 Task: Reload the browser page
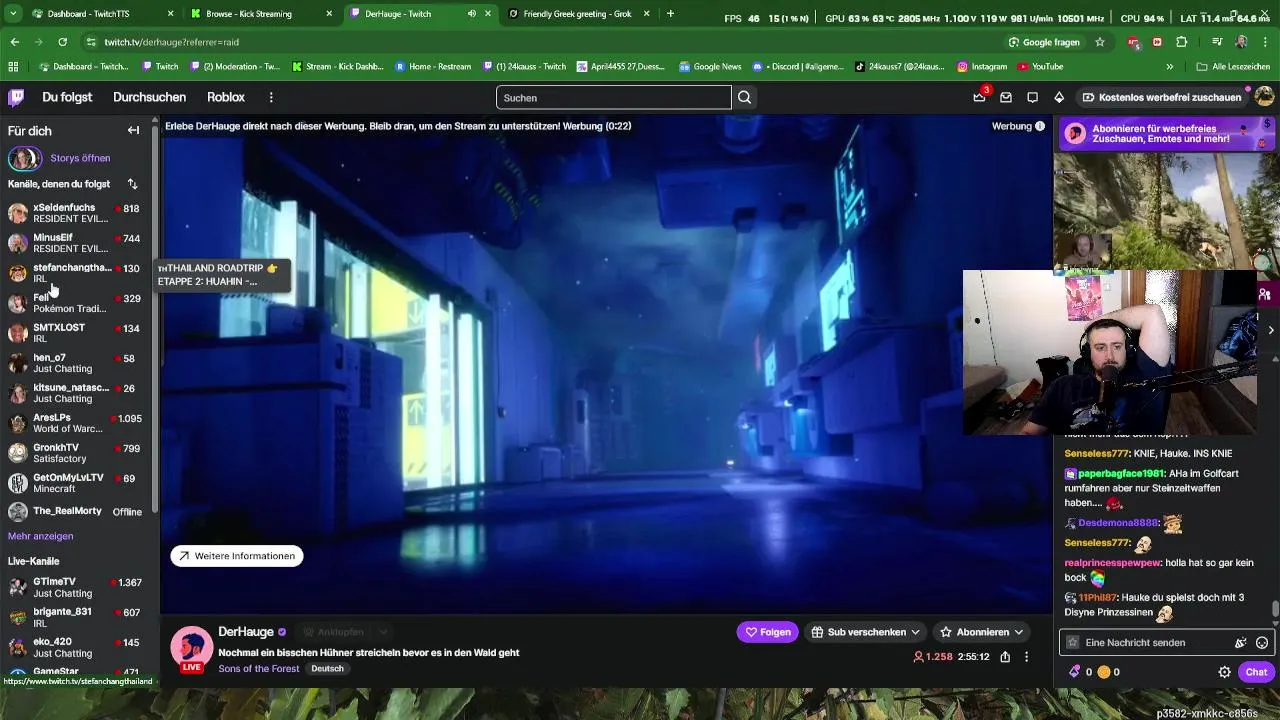[62, 42]
